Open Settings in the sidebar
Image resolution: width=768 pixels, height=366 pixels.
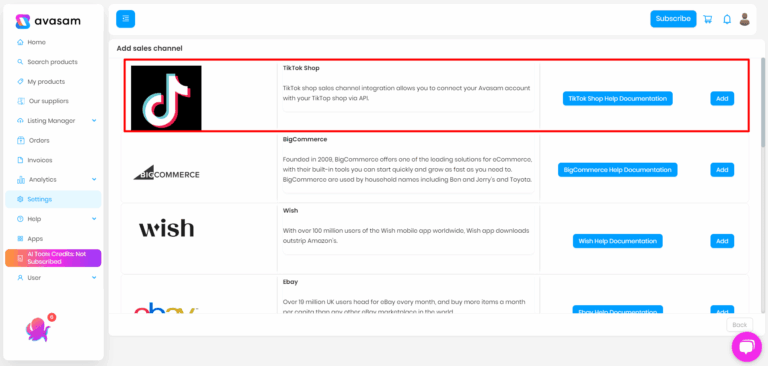53,199
